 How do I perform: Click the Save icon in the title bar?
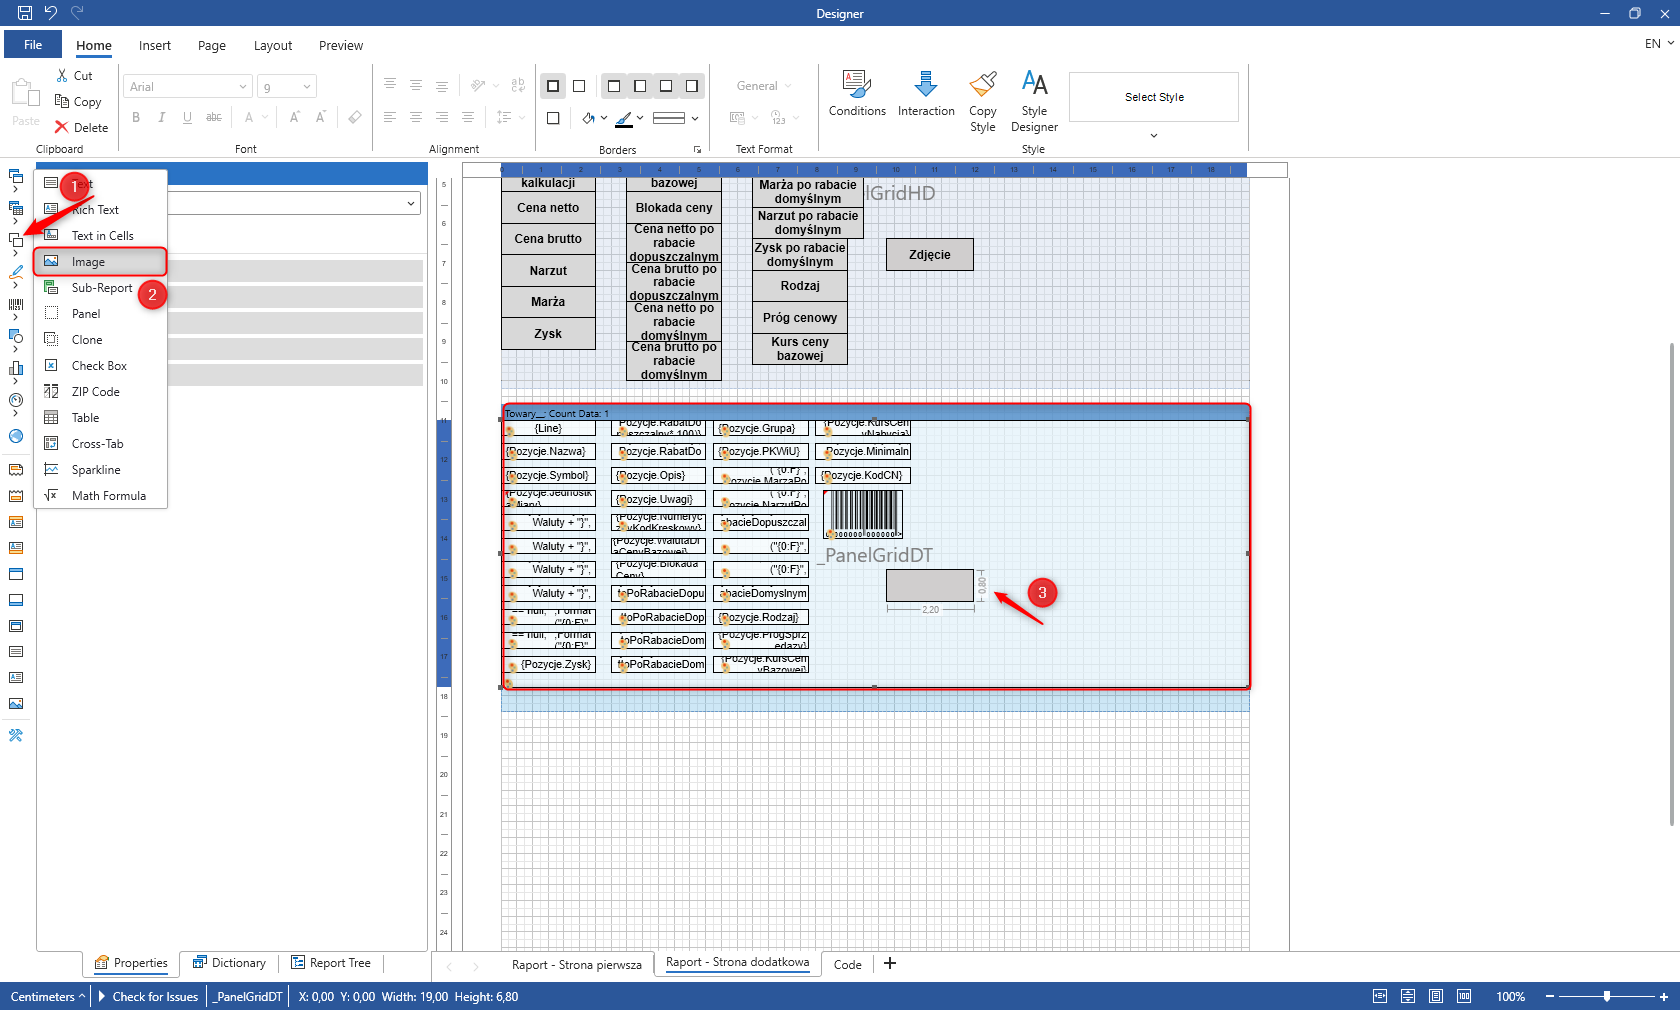(x=25, y=13)
